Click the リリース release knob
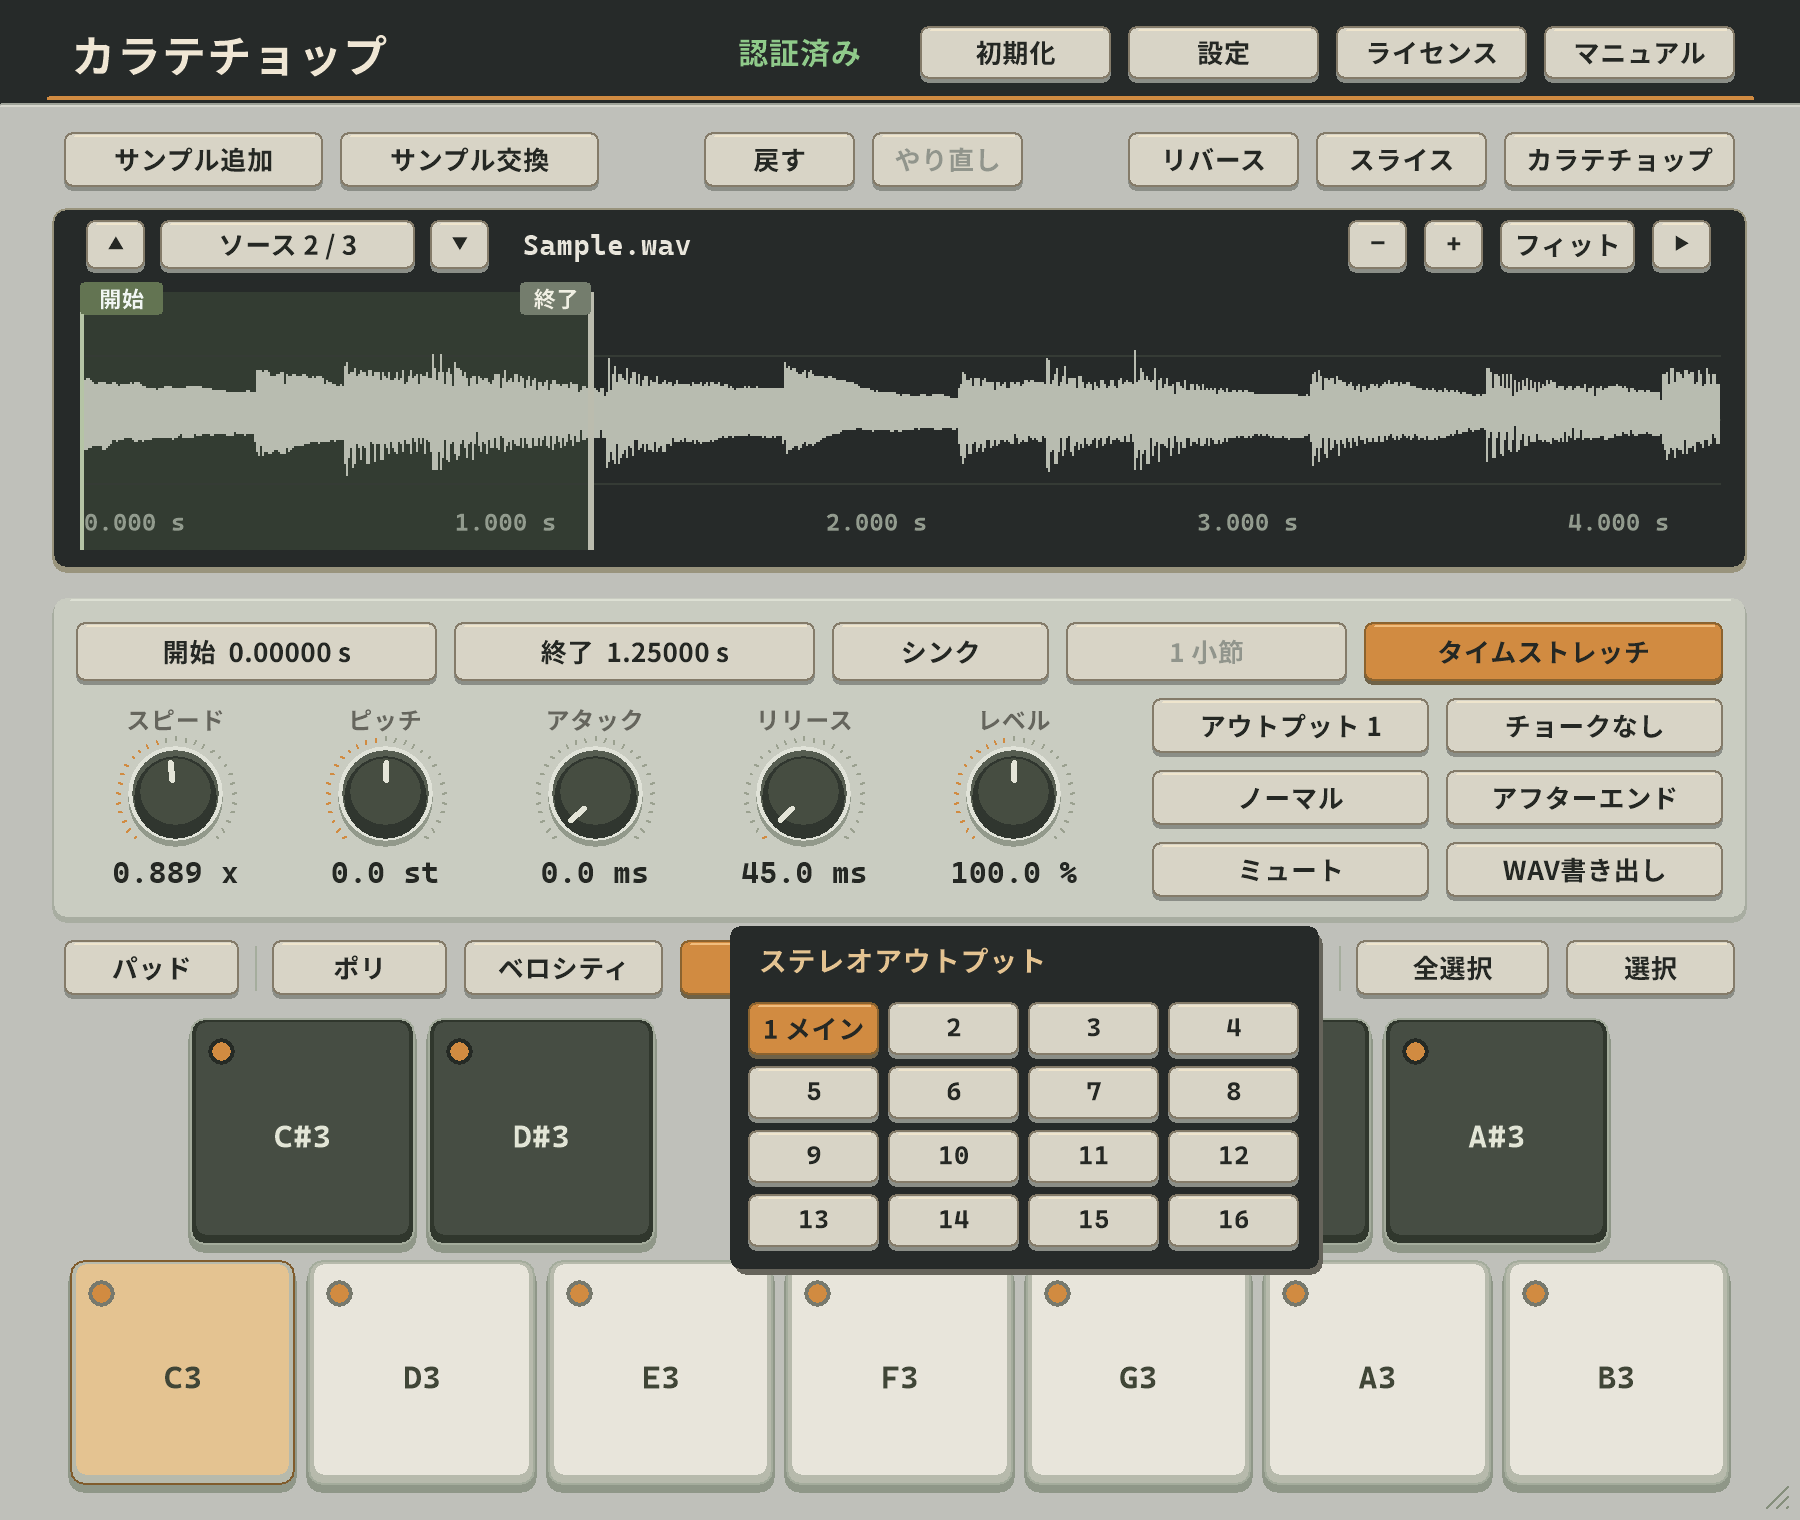Image resolution: width=1800 pixels, height=1520 pixels. click(x=804, y=795)
